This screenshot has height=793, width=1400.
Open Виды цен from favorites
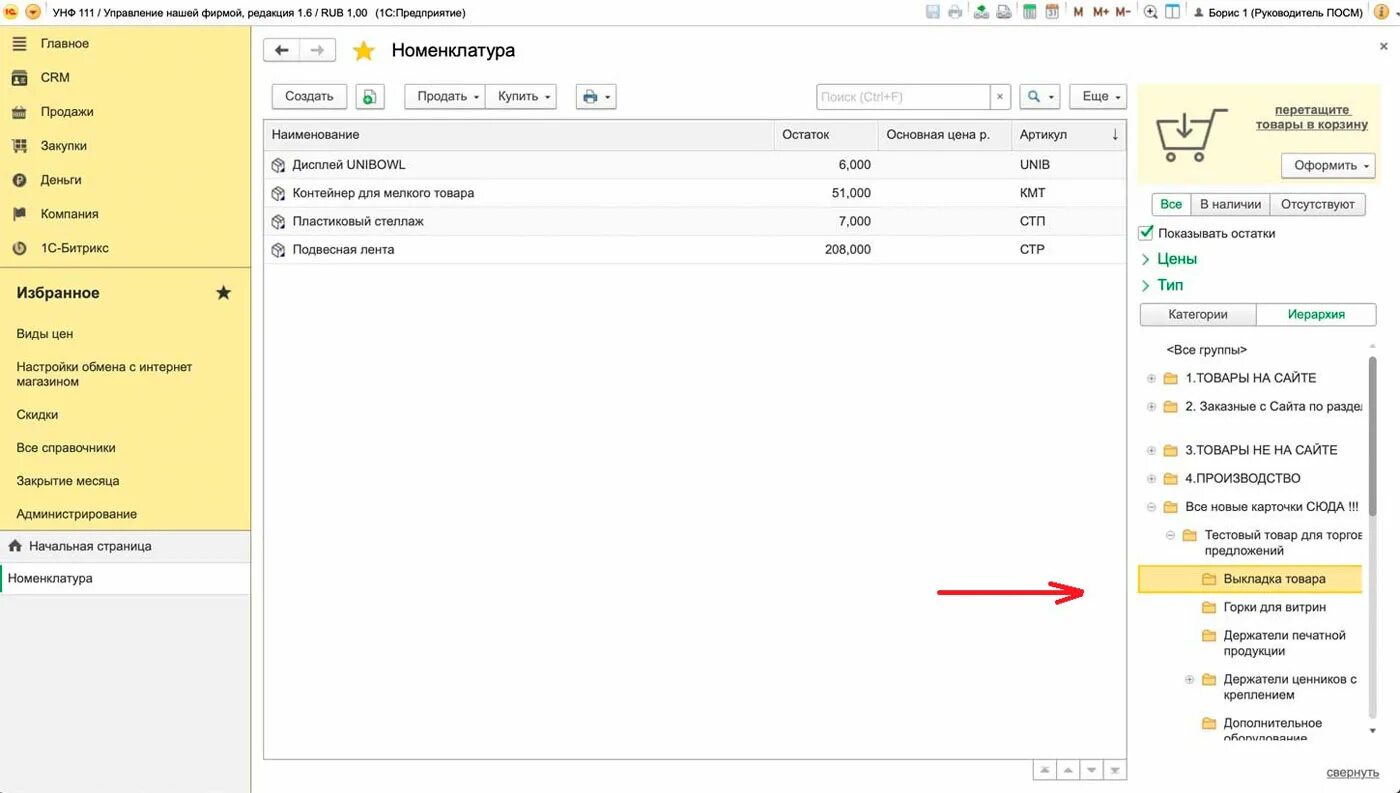45,334
